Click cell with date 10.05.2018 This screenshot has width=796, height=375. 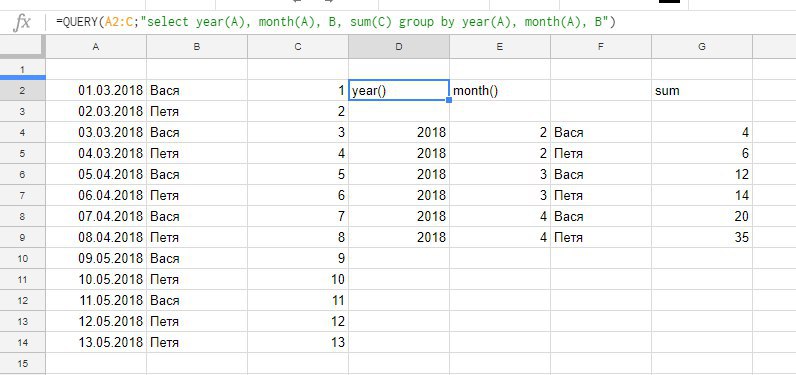pos(96,280)
